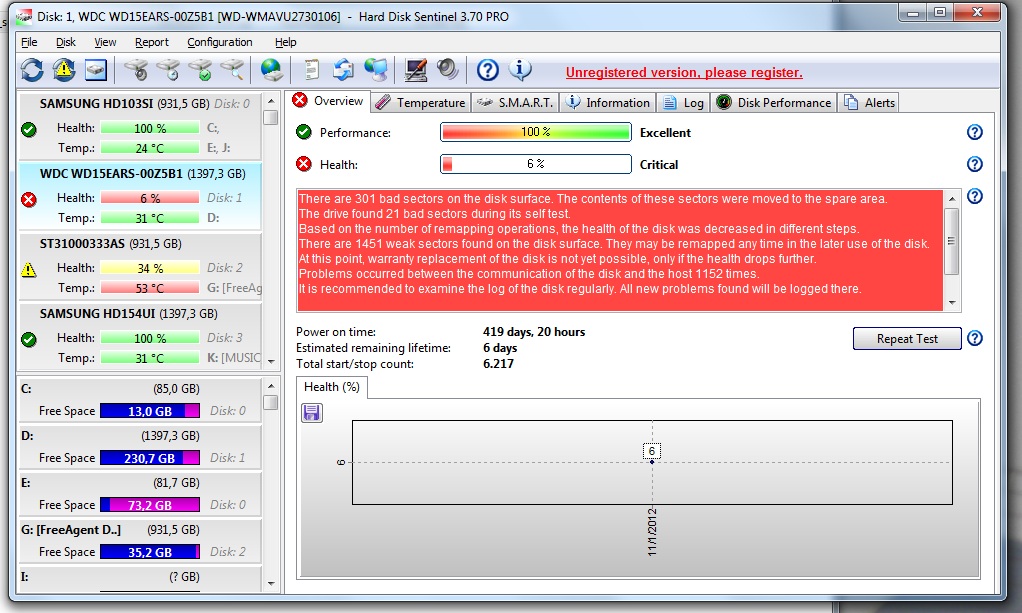Image resolution: width=1022 pixels, height=613 pixels.
Task: Open the report document icon
Action: coord(312,70)
